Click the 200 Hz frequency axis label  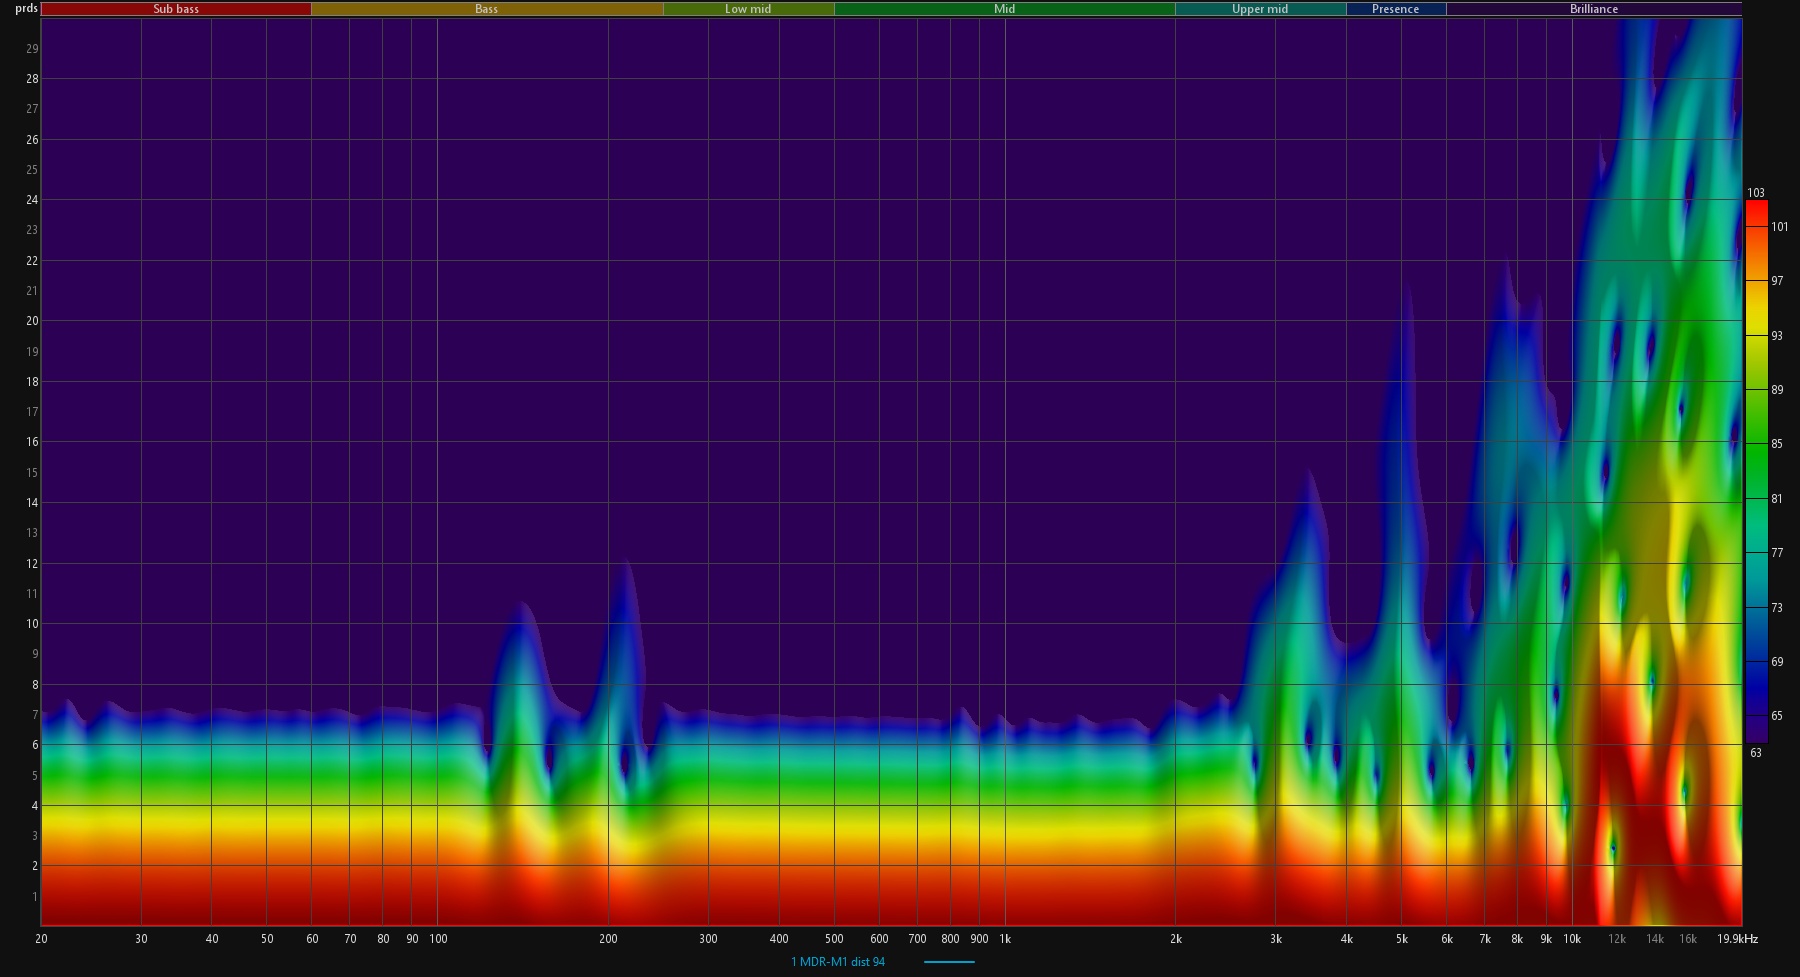point(608,939)
